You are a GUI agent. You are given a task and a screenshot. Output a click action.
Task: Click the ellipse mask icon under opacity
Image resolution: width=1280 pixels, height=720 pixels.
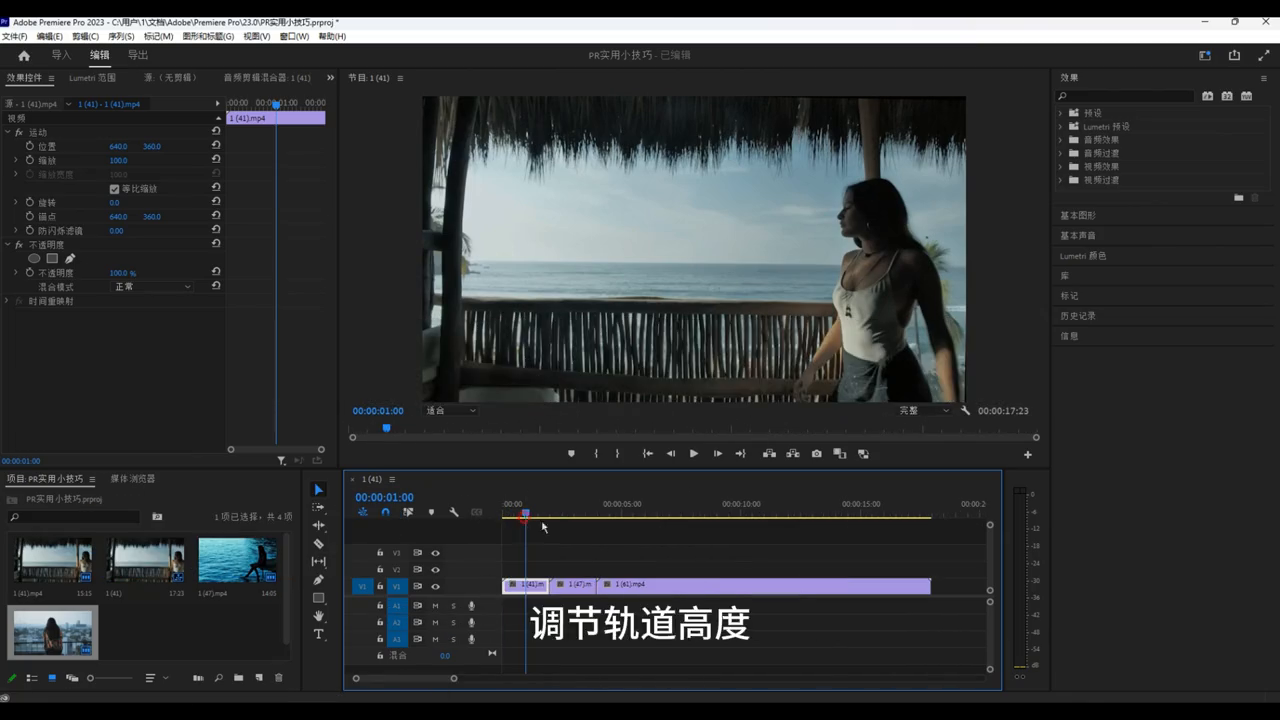click(x=34, y=259)
